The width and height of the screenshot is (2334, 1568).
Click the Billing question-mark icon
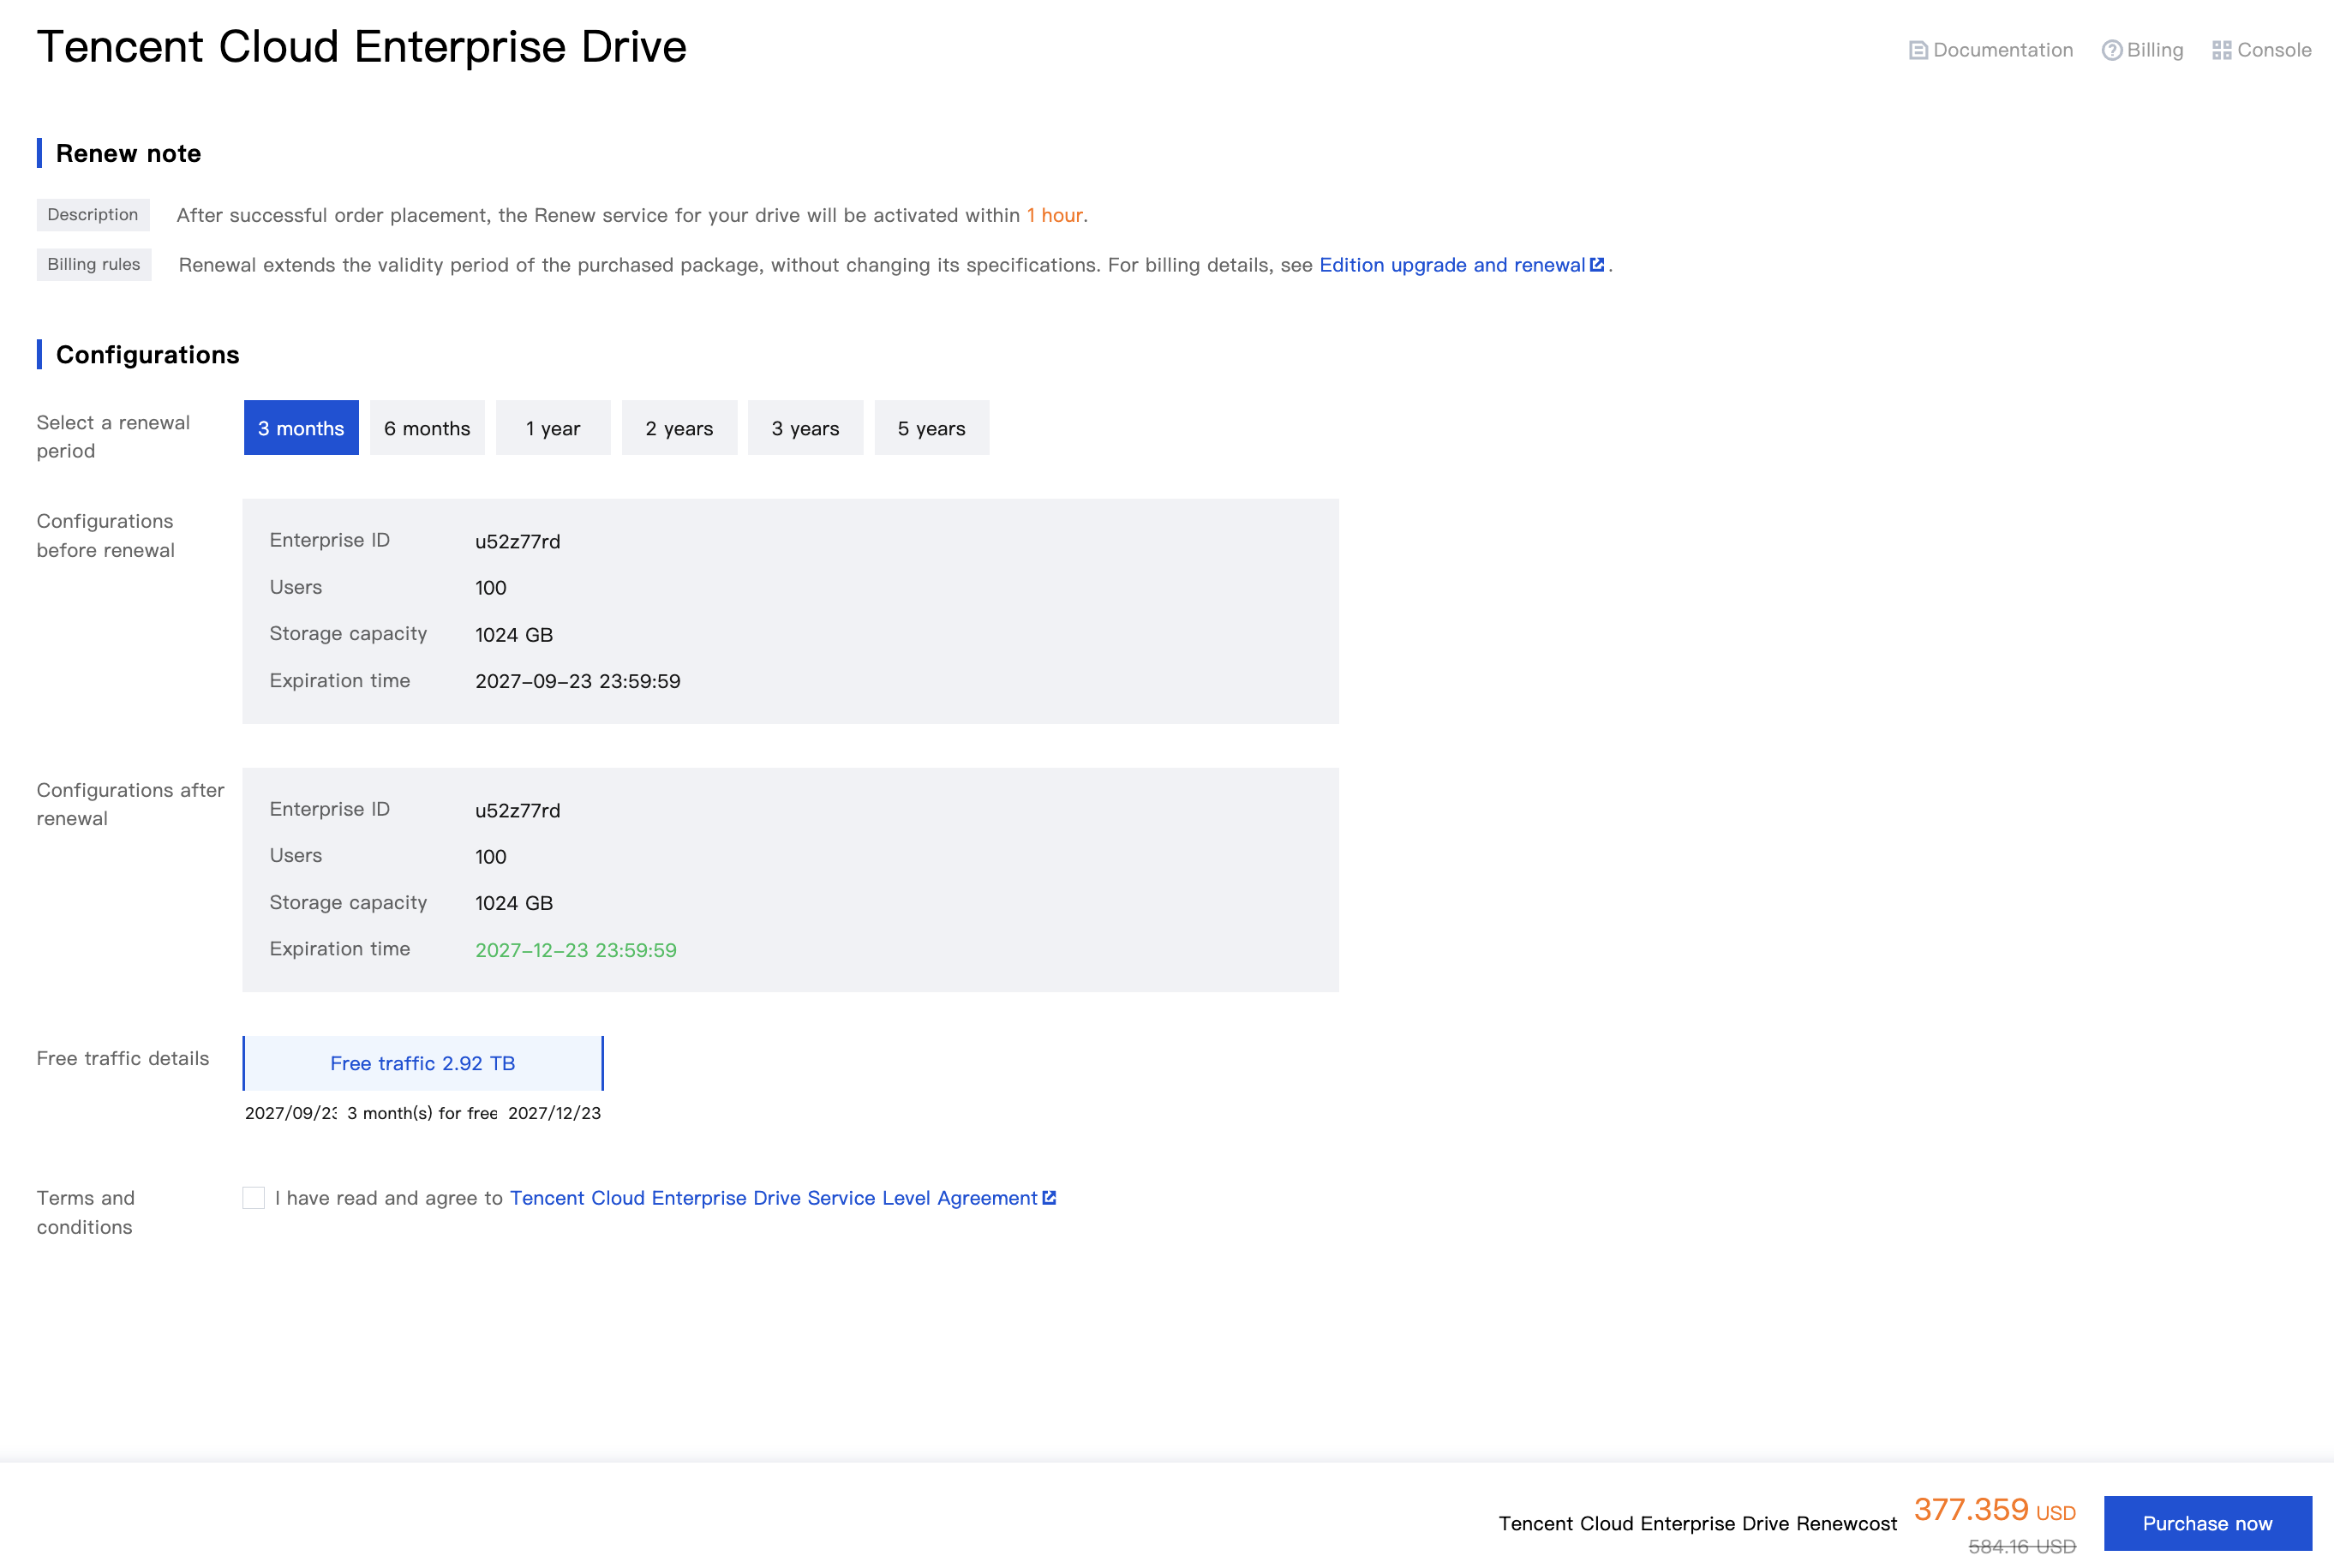(x=2111, y=50)
